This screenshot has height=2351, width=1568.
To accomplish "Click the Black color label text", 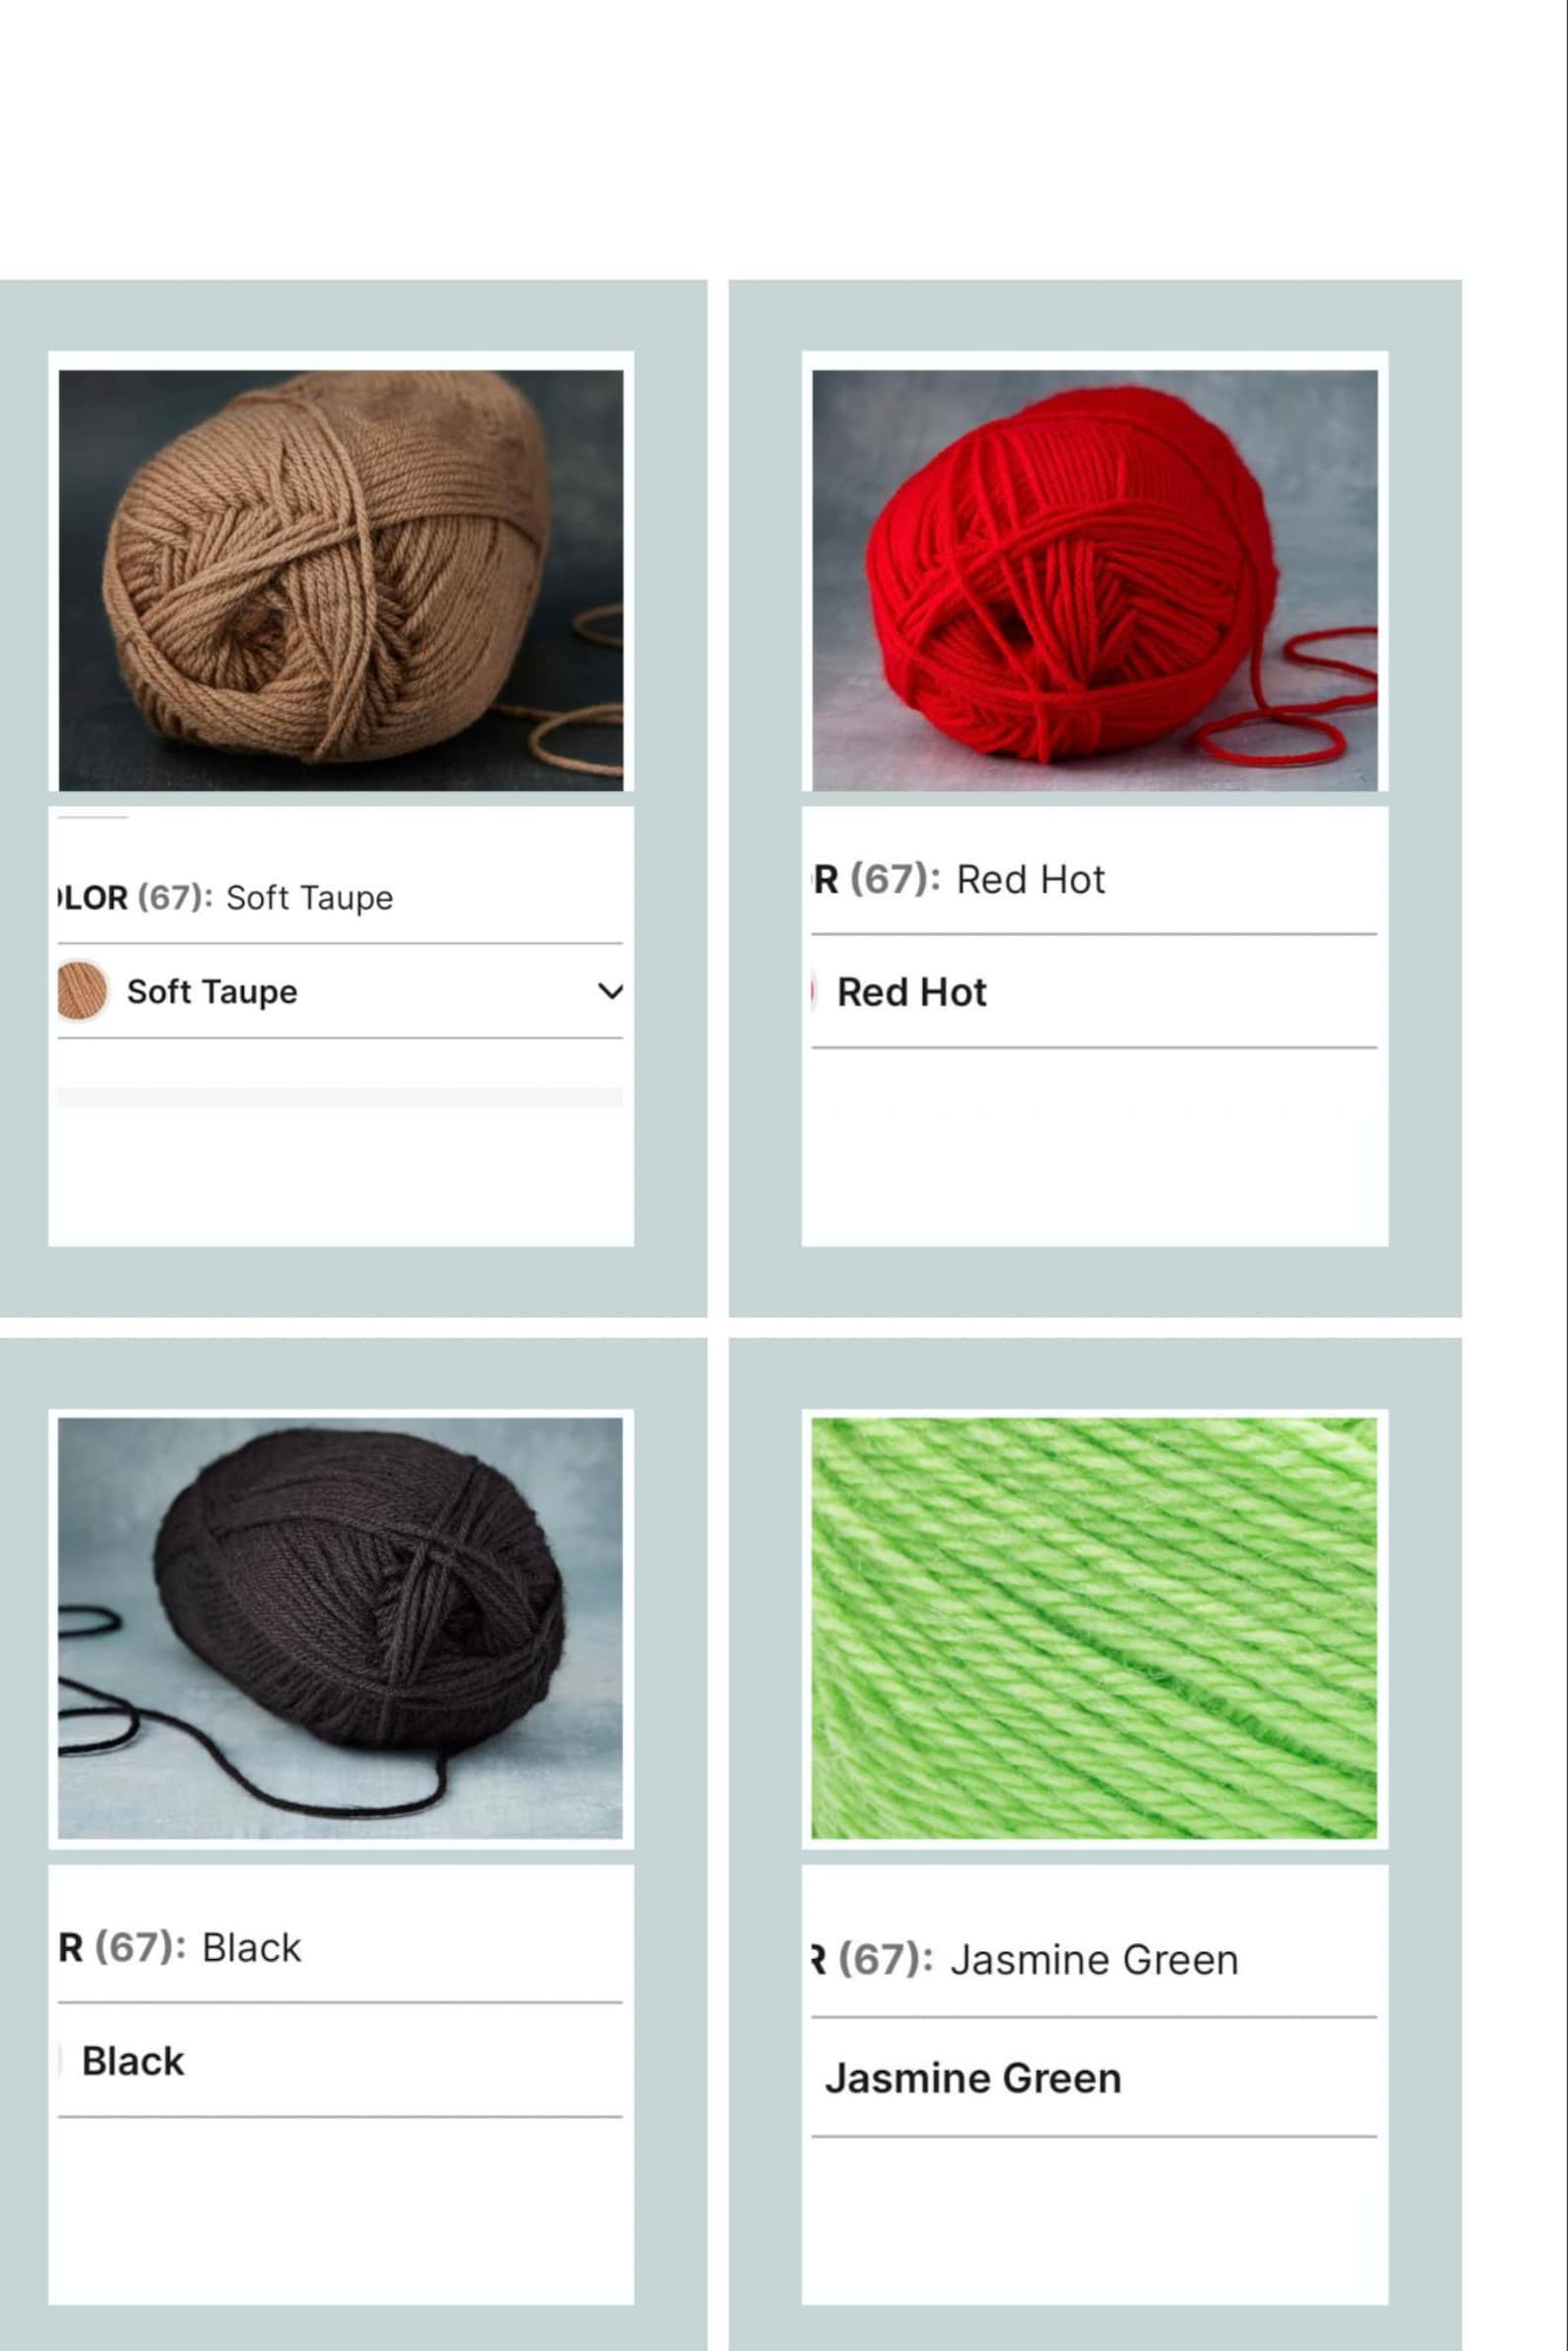I will (x=251, y=1948).
